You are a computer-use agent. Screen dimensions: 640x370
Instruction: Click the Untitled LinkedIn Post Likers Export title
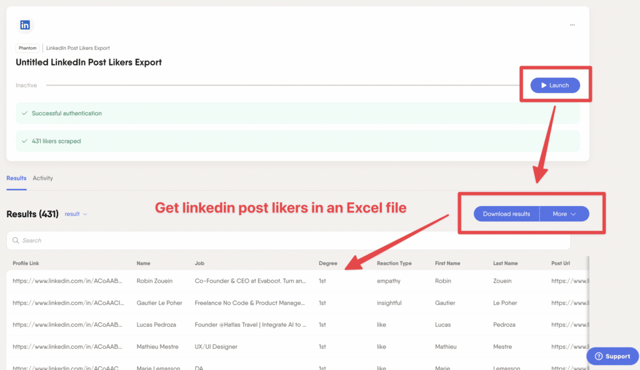pos(89,62)
